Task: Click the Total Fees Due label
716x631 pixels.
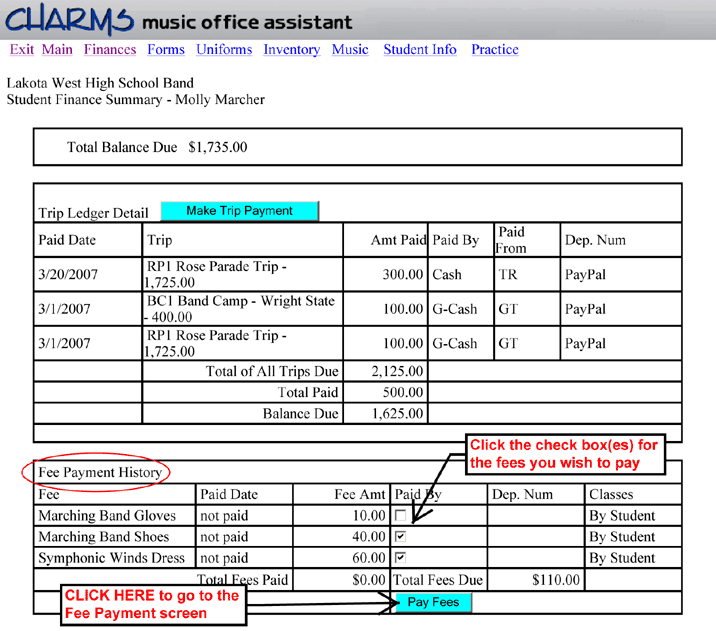Action: 438,580
